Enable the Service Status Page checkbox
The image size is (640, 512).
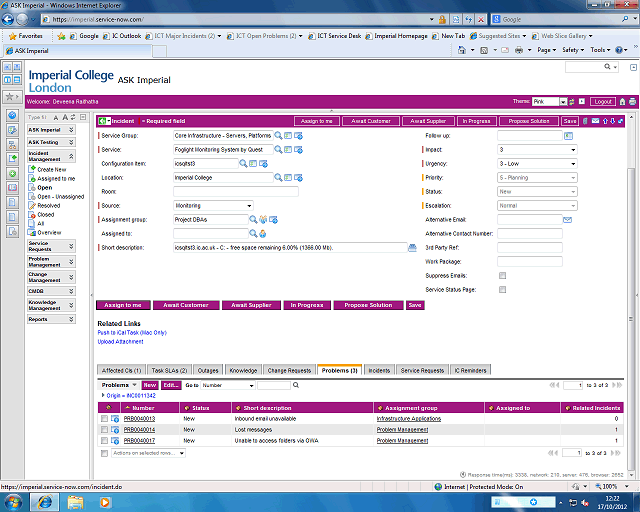click(x=502, y=289)
